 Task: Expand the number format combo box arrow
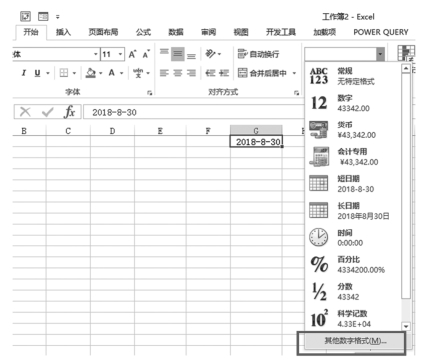(380, 54)
